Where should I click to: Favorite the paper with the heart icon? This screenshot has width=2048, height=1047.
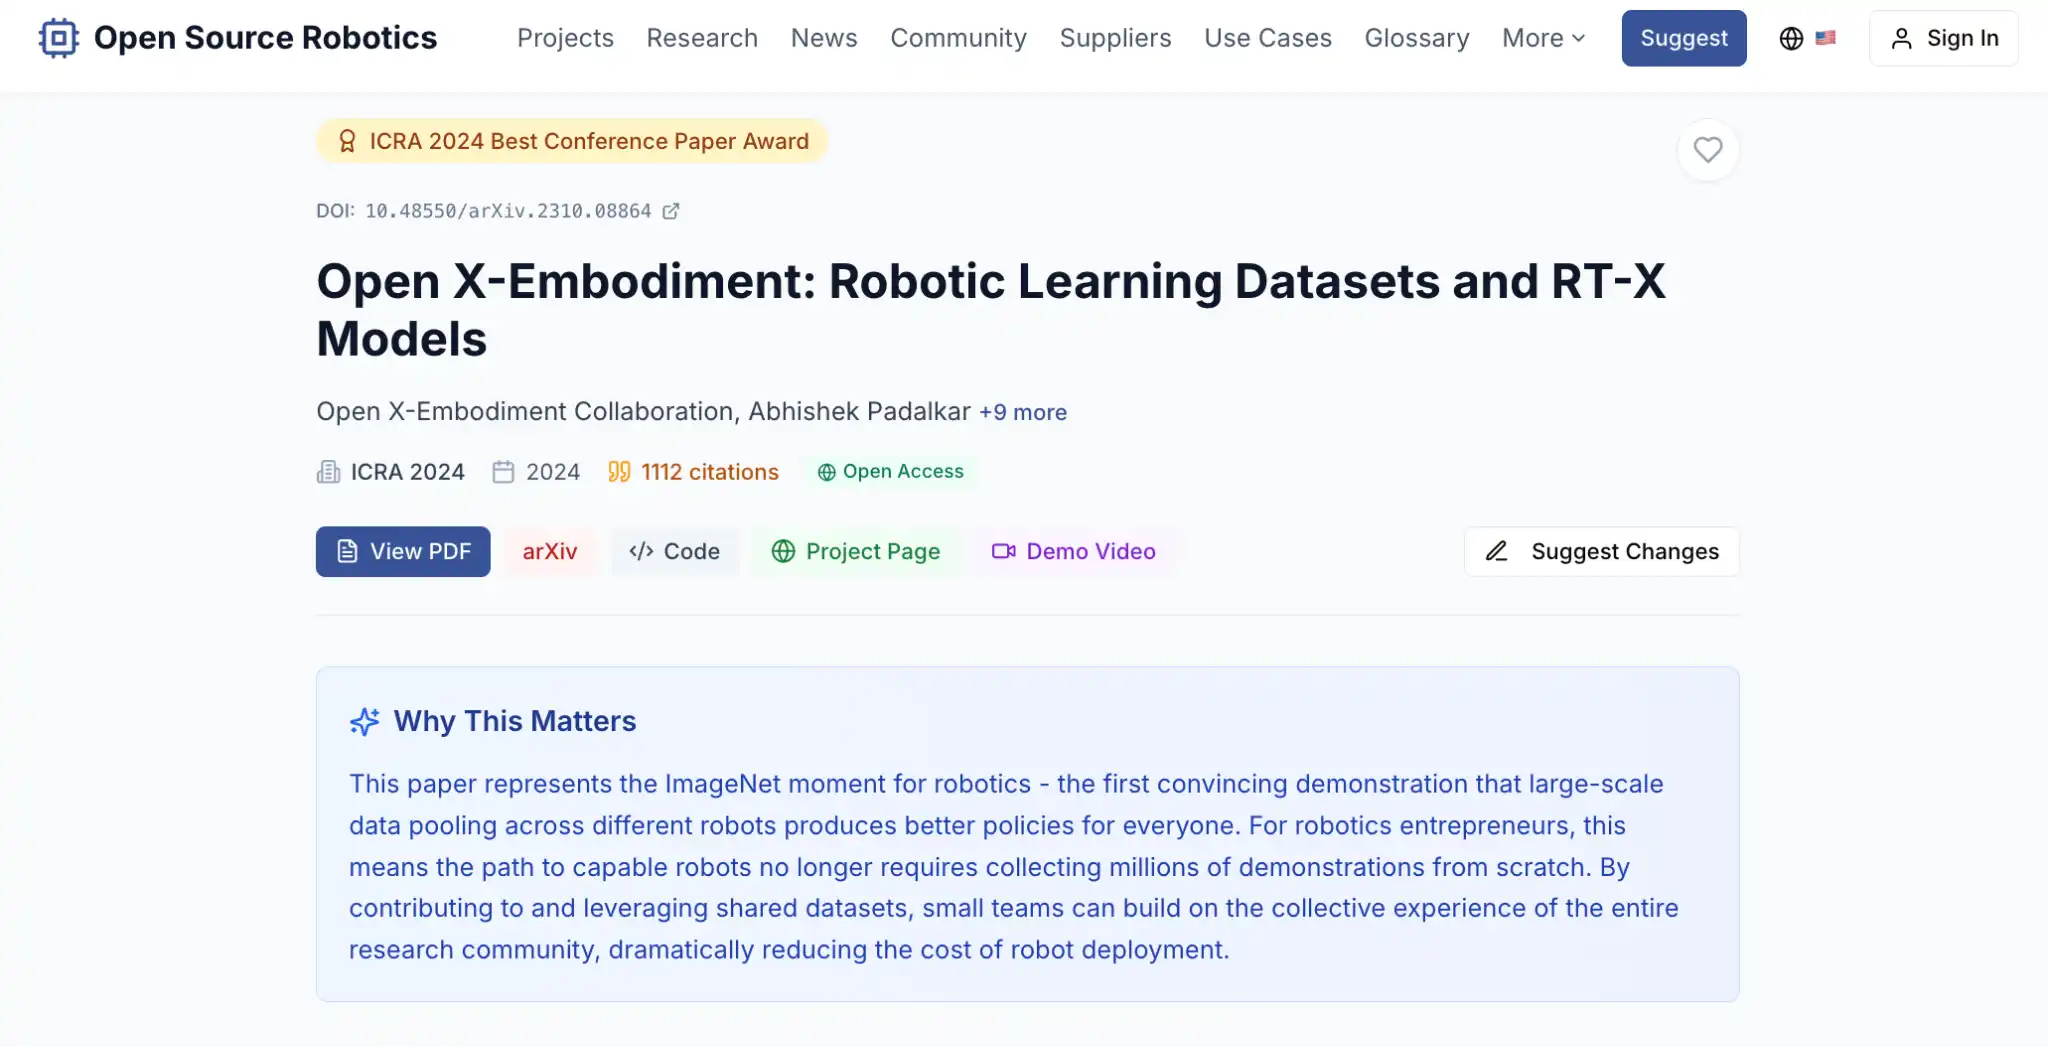point(1708,150)
